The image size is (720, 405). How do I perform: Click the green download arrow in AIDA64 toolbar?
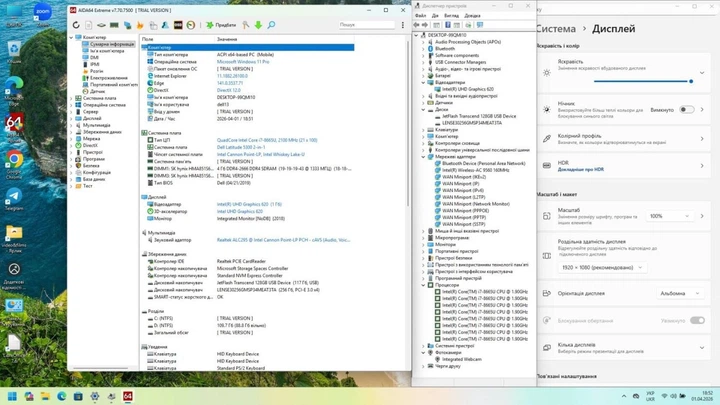(259, 25)
